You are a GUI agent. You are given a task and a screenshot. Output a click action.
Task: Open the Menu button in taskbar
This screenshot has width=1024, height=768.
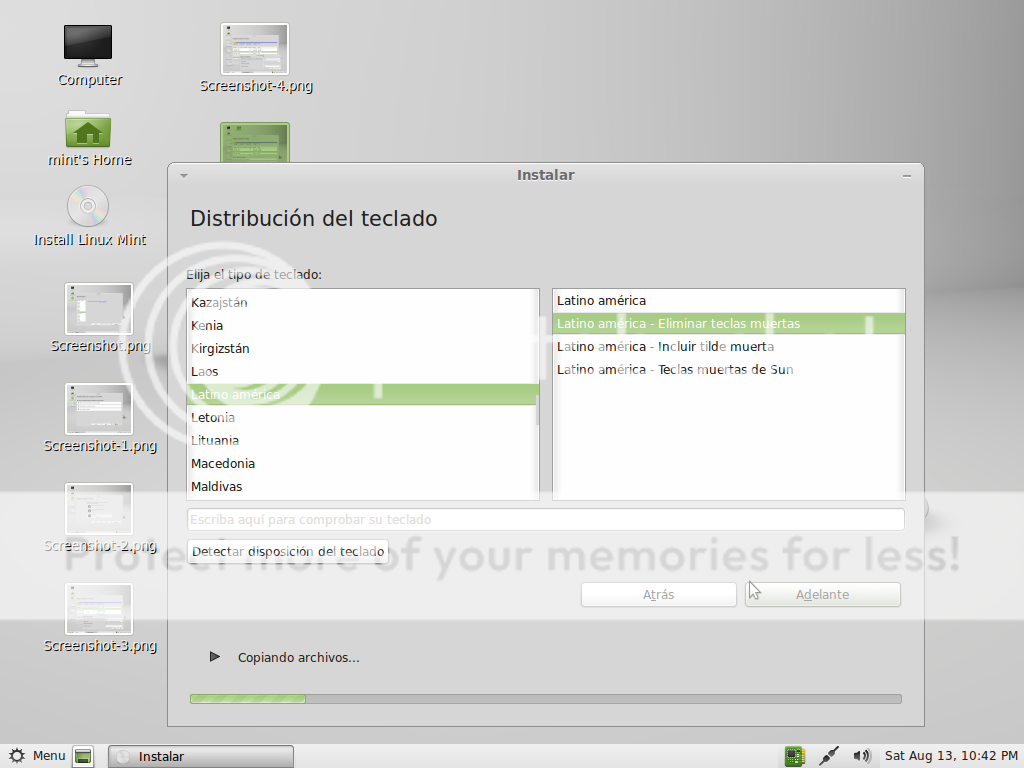(37, 756)
